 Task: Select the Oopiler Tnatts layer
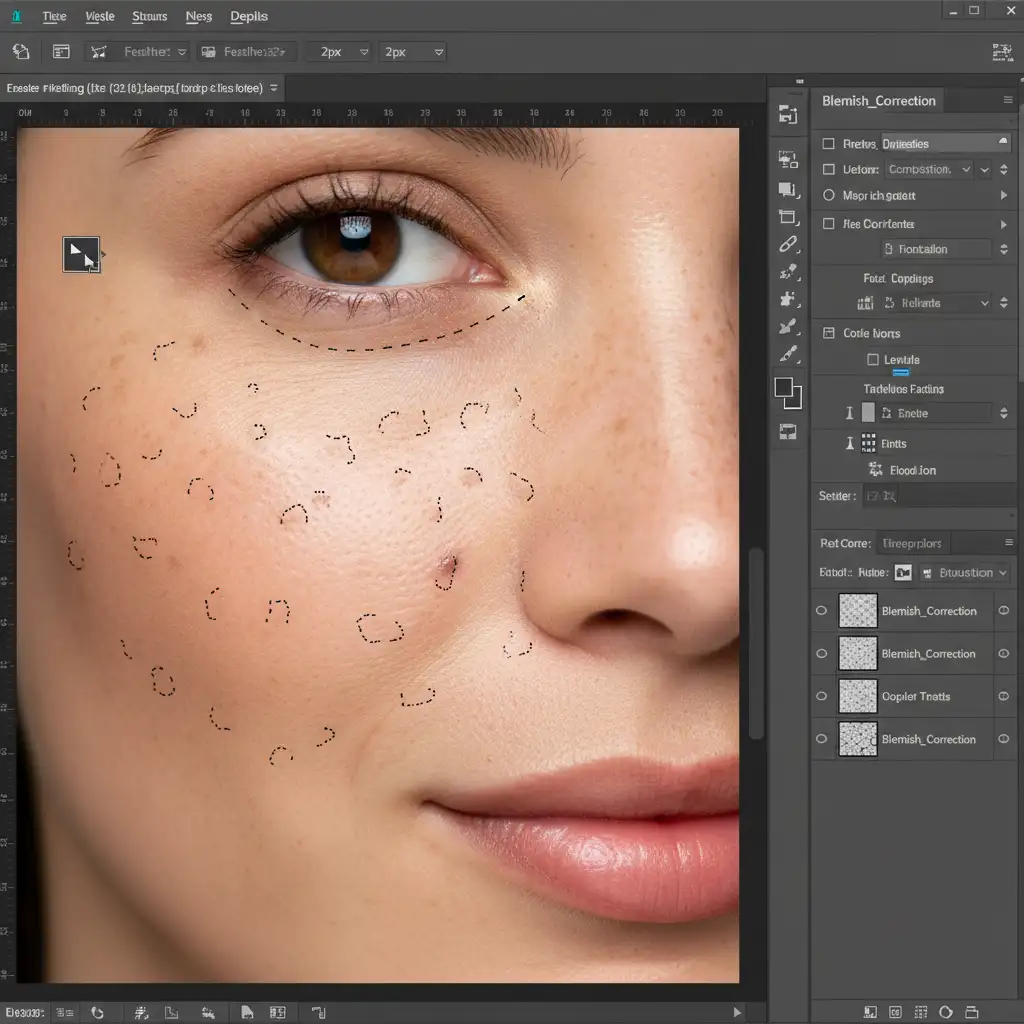[x=915, y=696]
